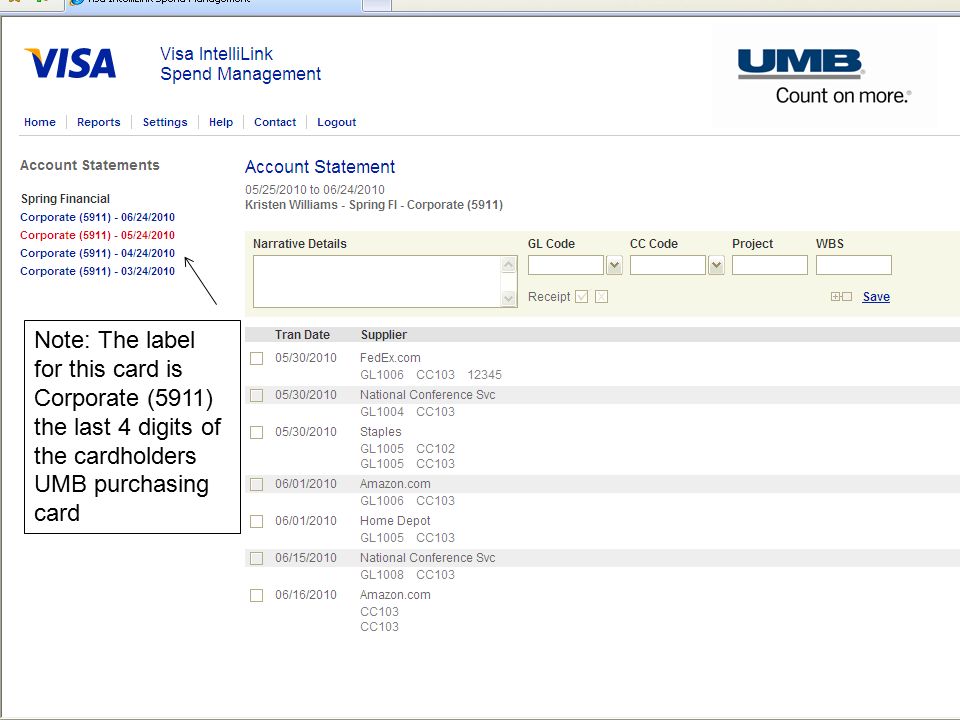Click the Save link
Image resolution: width=960 pixels, height=720 pixels.
pyautogui.click(x=876, y=297)
